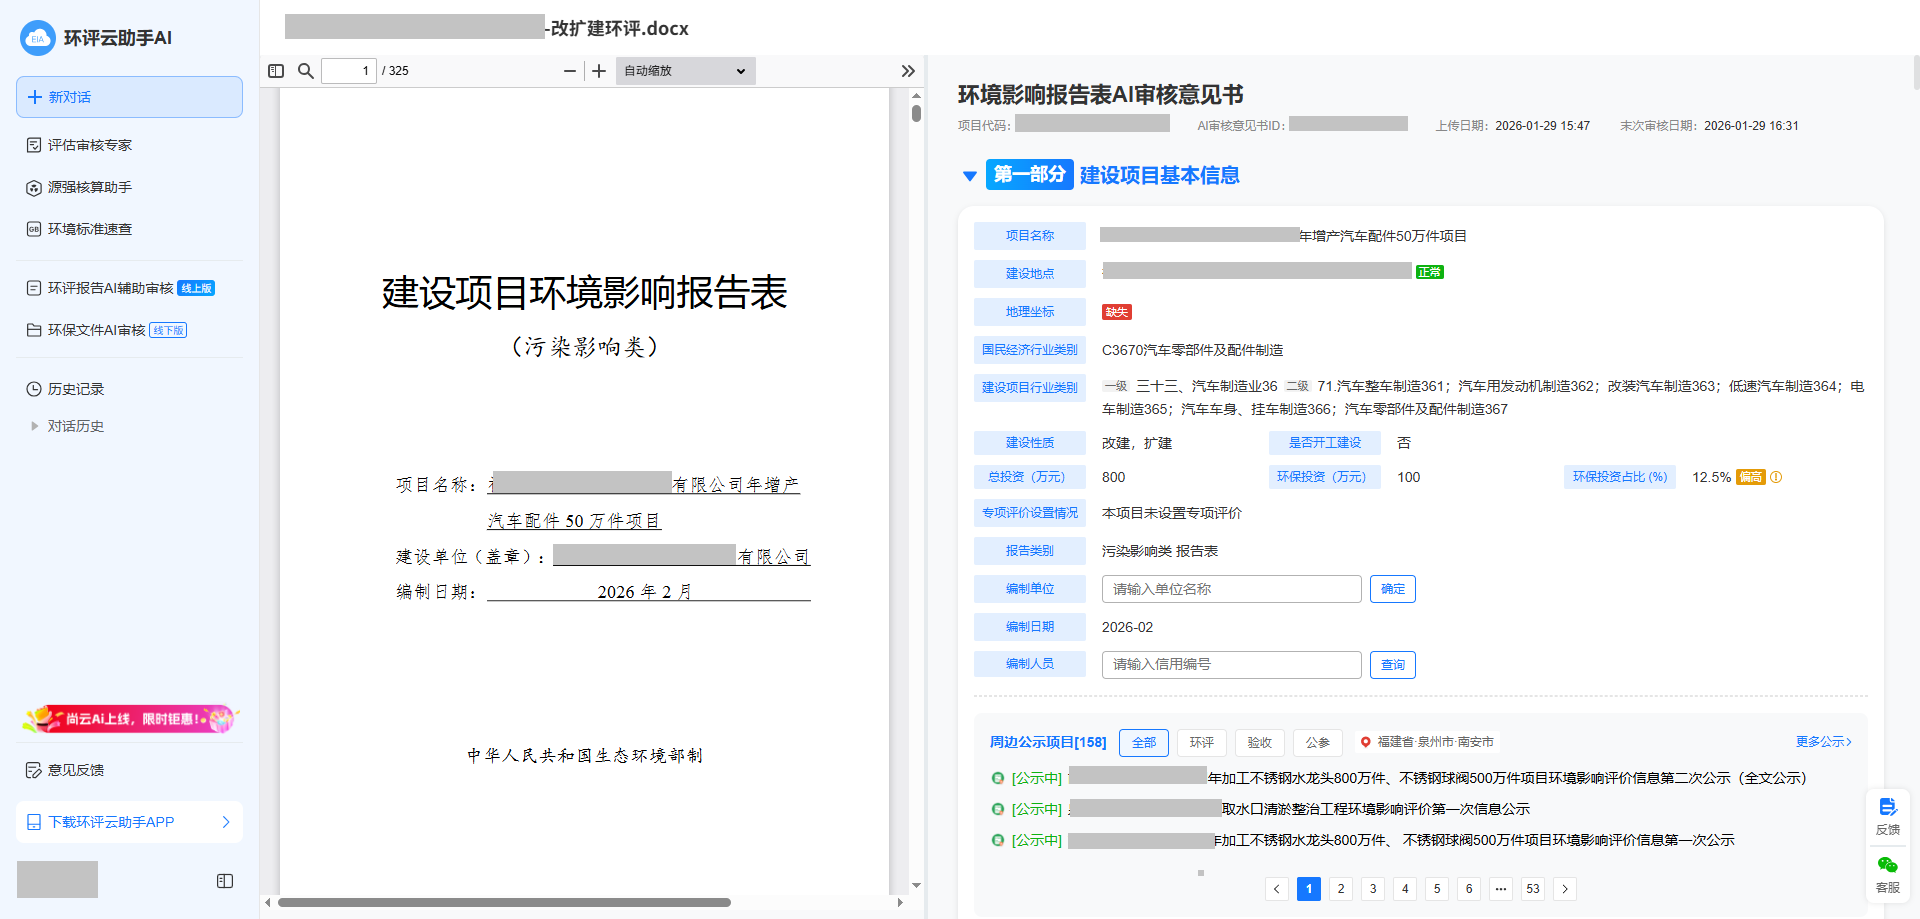Open the auto zoom dropdown

[x=685, y=71]
